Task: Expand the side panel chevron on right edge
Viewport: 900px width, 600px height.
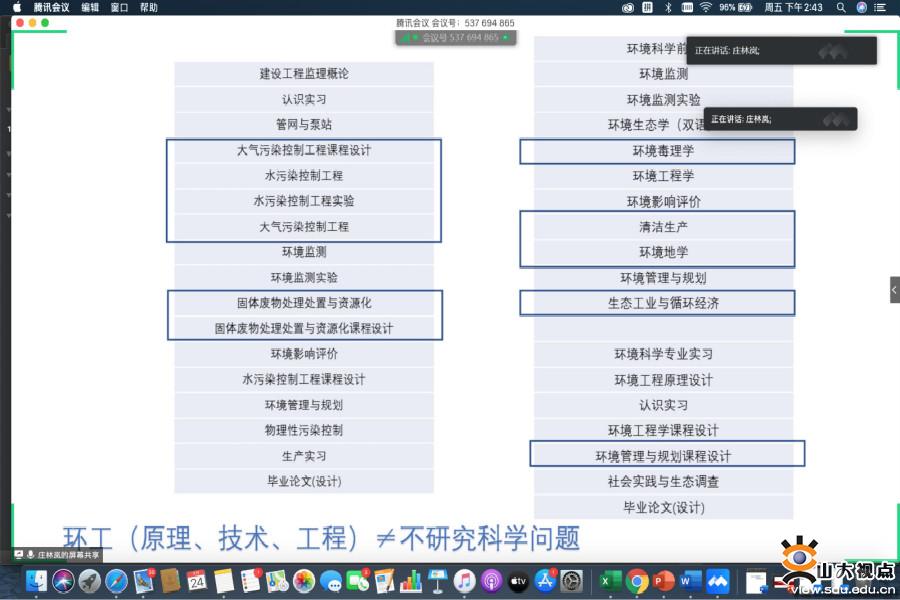Action: click(x=894, y=289)
